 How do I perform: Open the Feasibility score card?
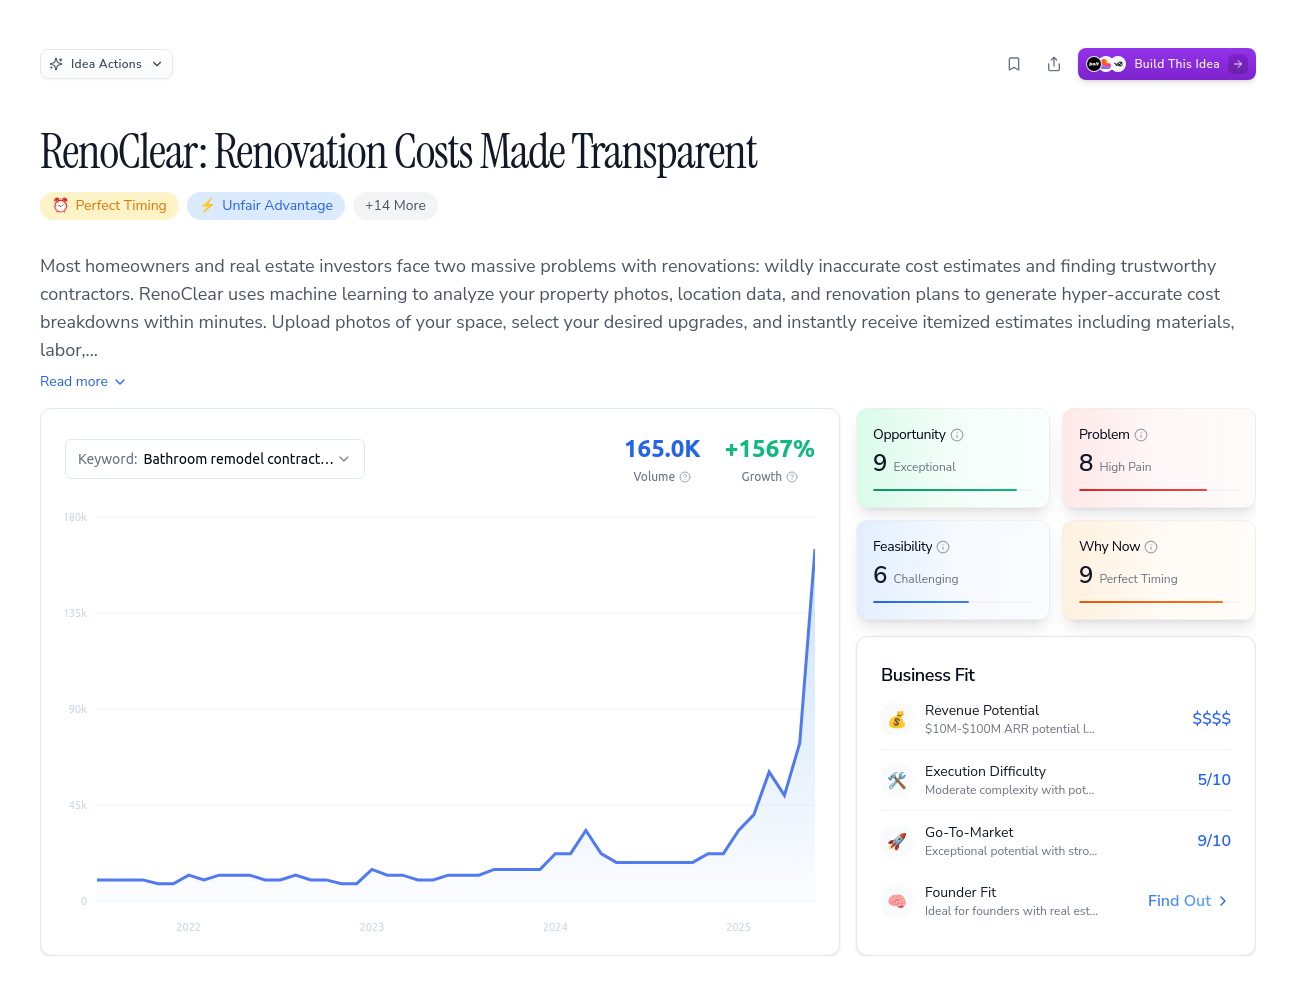click(953, 570)
